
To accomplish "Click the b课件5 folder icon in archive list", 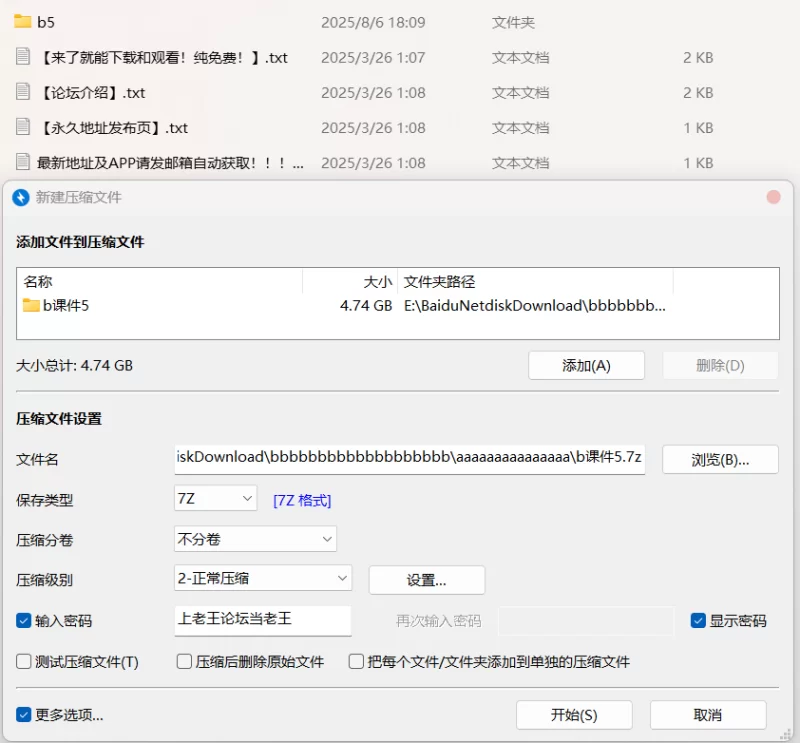I will pos(31,305).
